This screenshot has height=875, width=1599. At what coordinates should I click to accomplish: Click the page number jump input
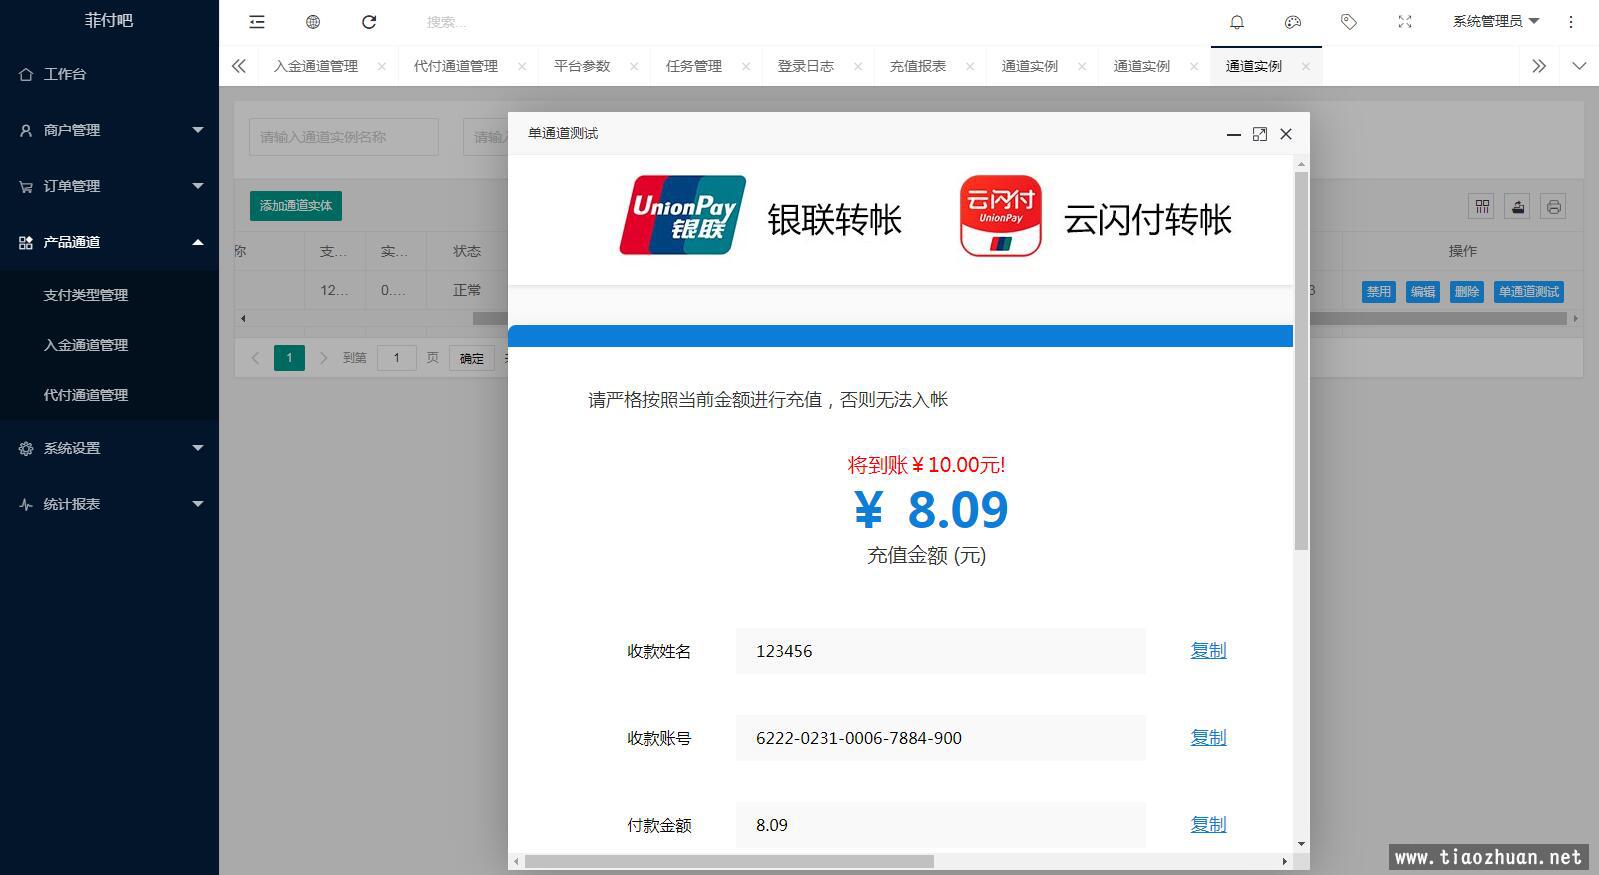click(x=397, y=358)
